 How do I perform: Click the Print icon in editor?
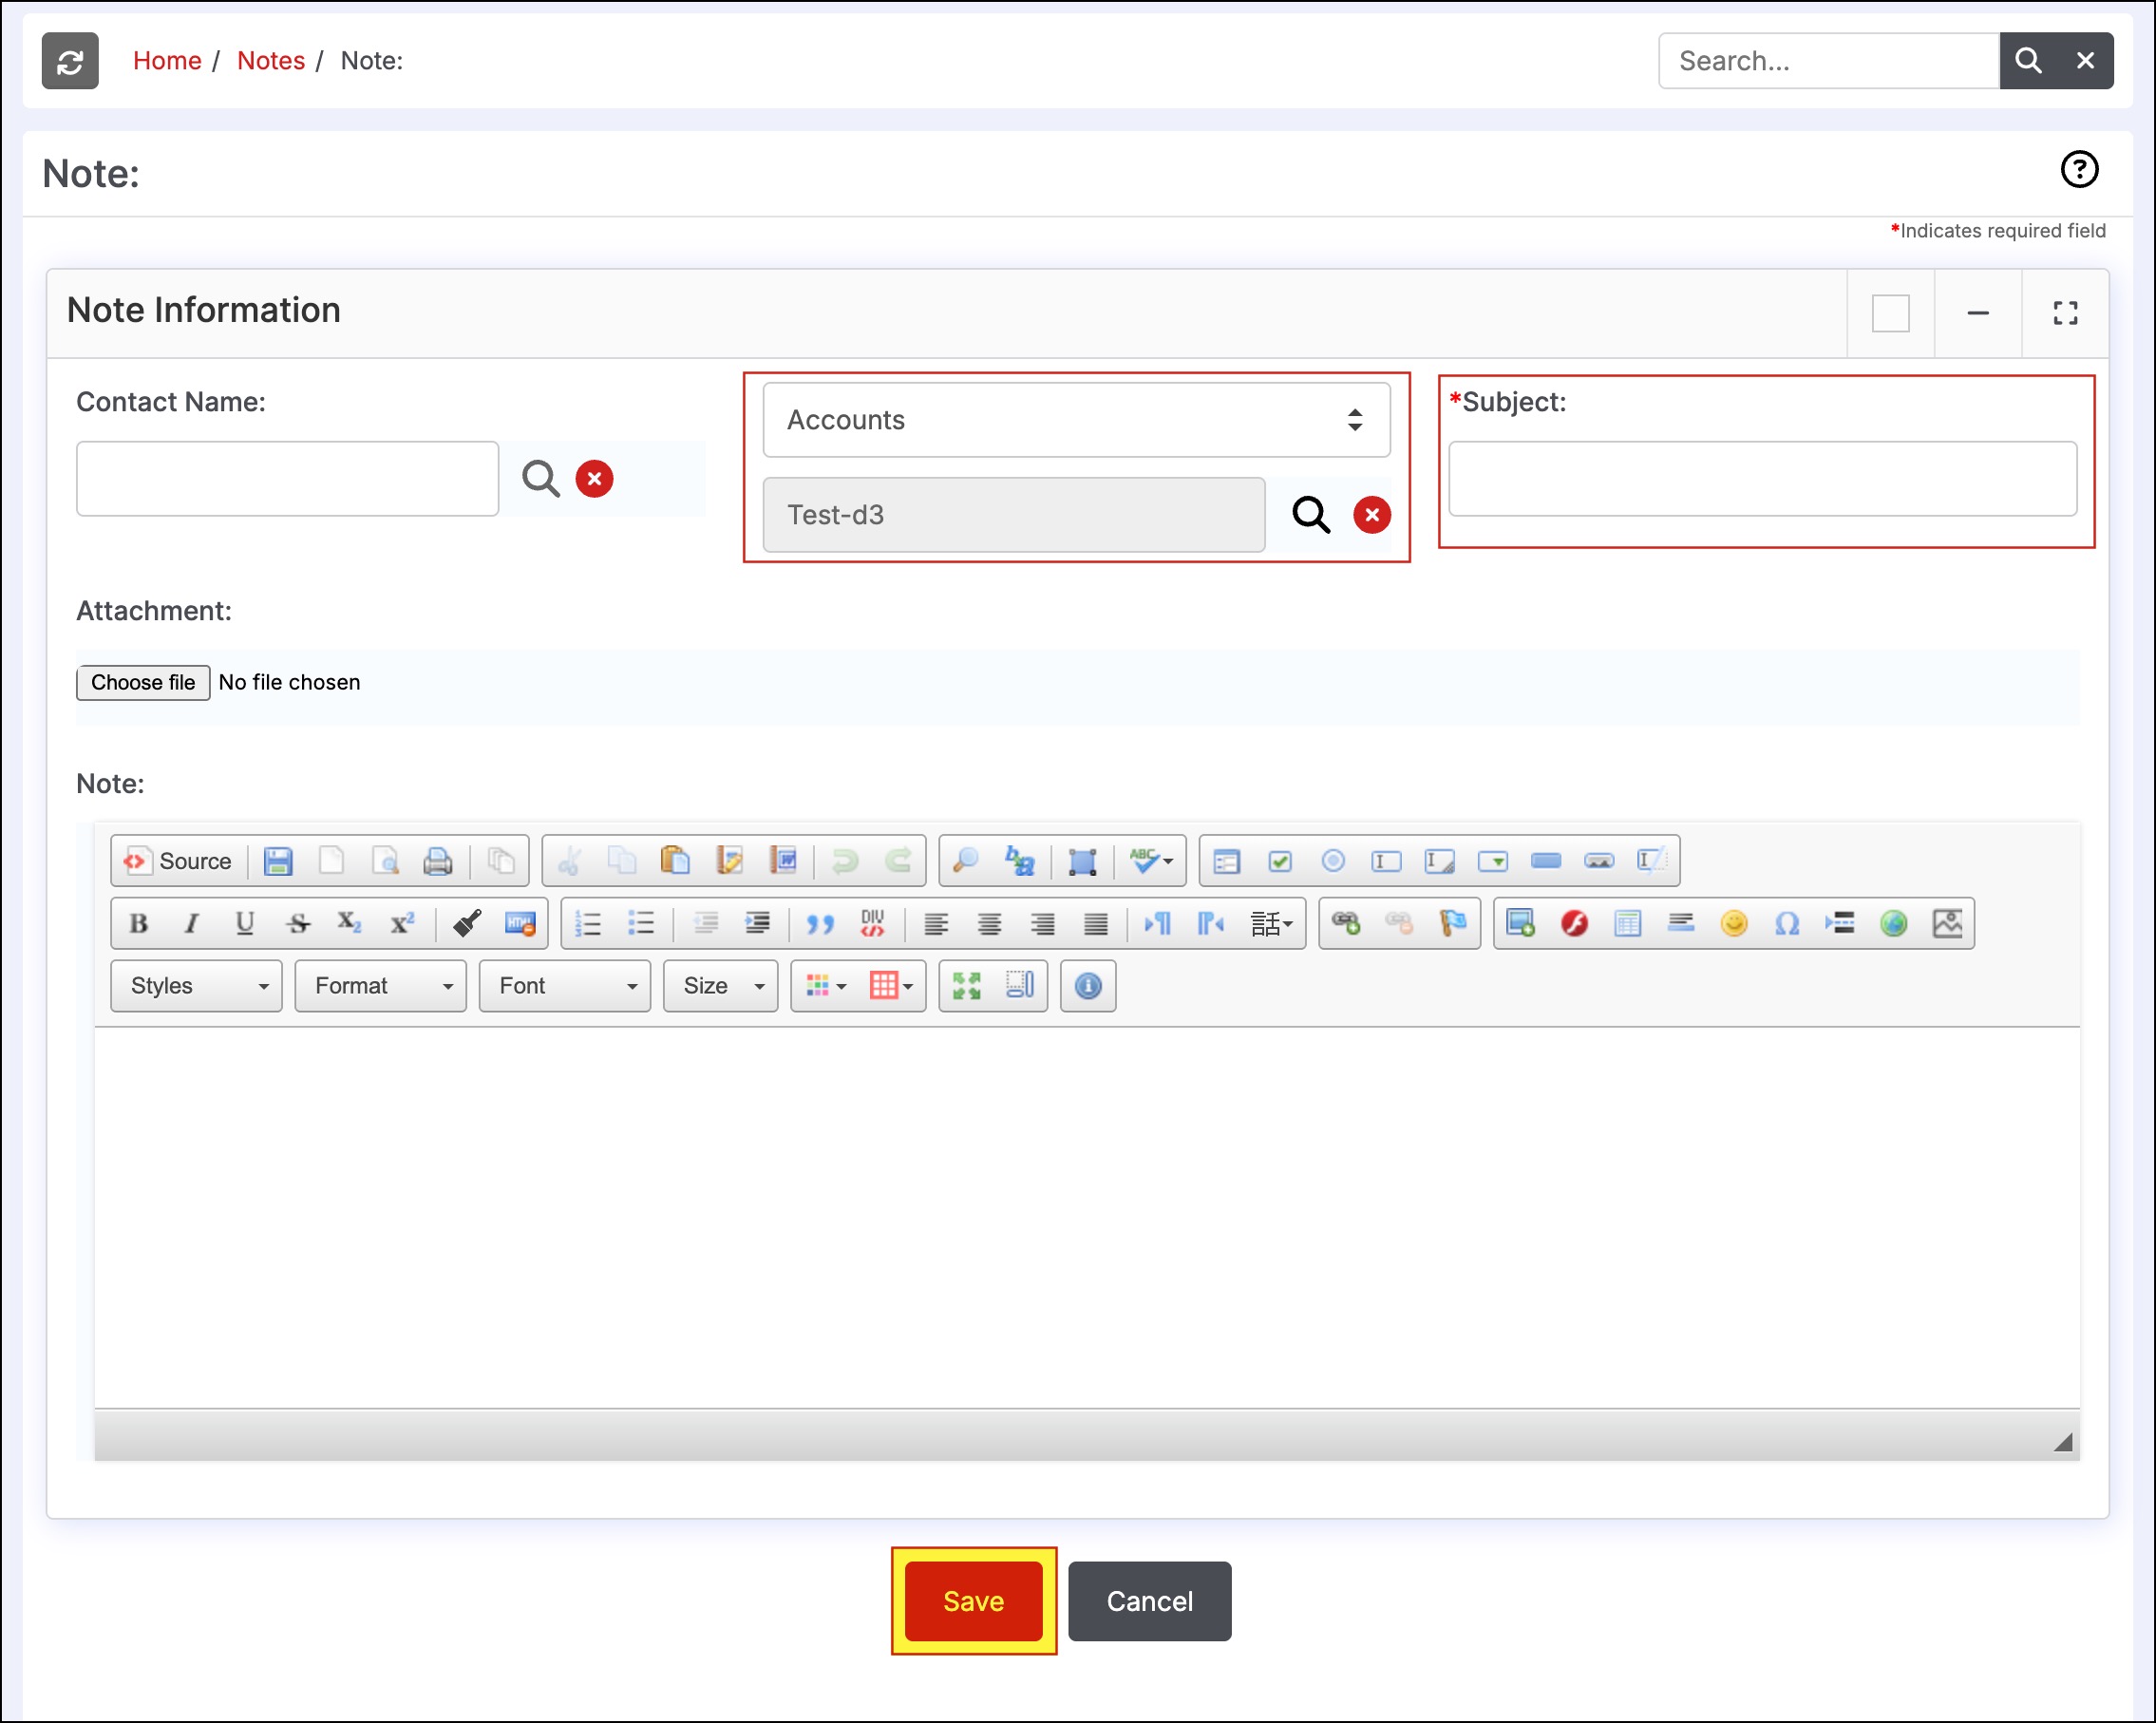438,861
